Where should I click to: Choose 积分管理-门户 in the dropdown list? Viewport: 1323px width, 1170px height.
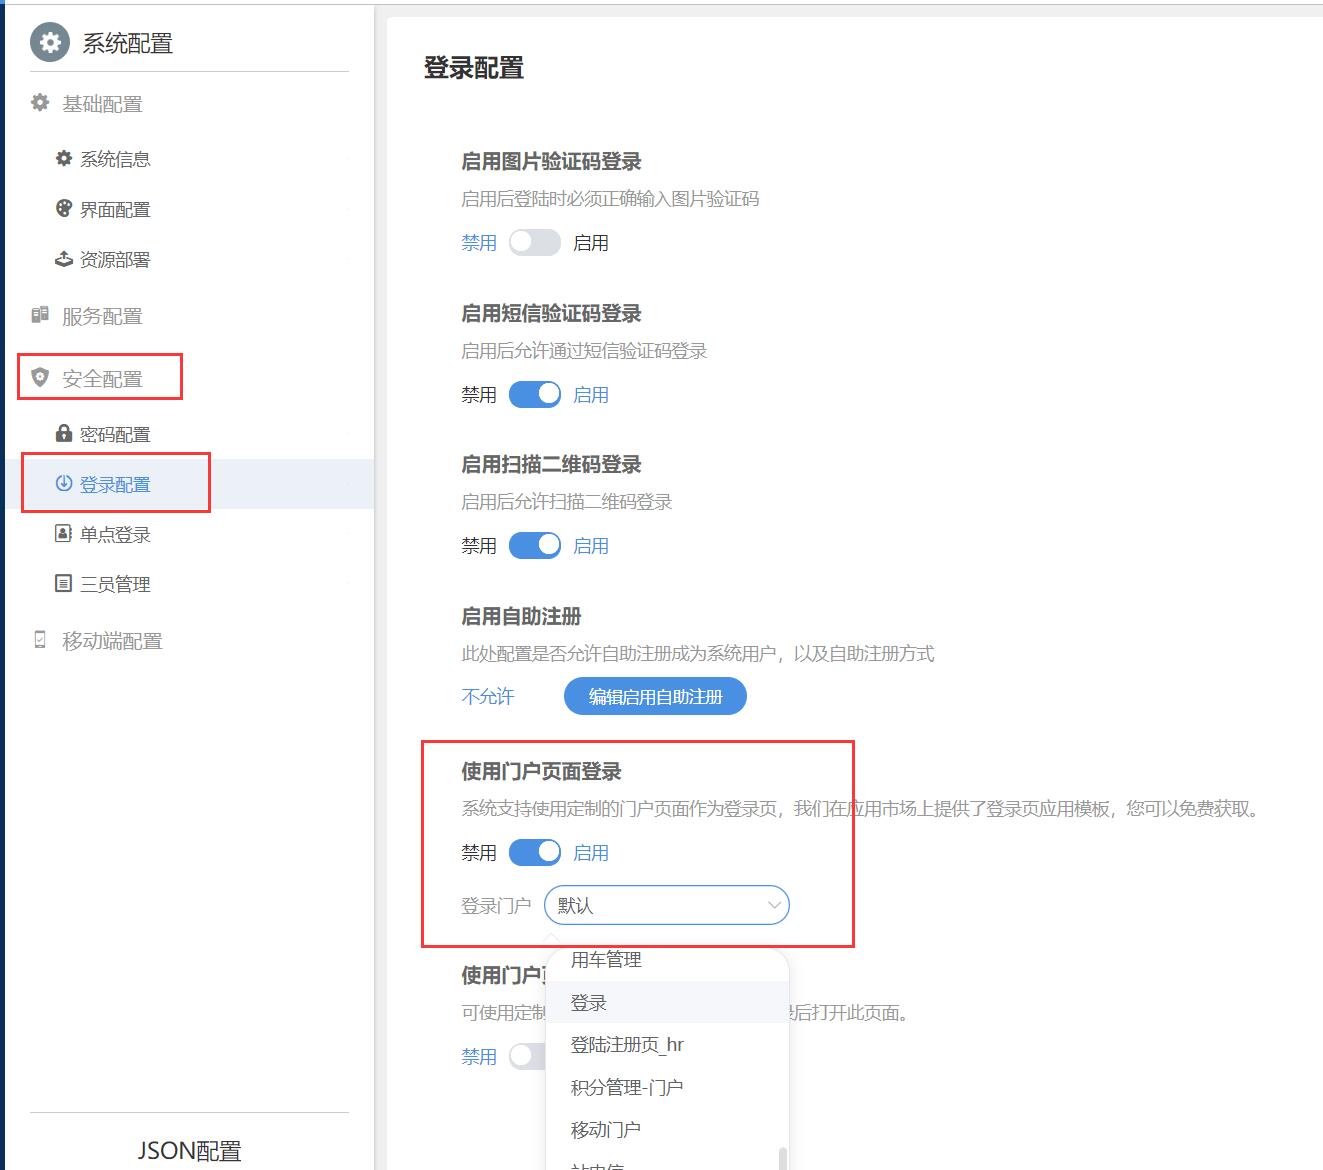pyautogui.click(x=626, y=1087)
